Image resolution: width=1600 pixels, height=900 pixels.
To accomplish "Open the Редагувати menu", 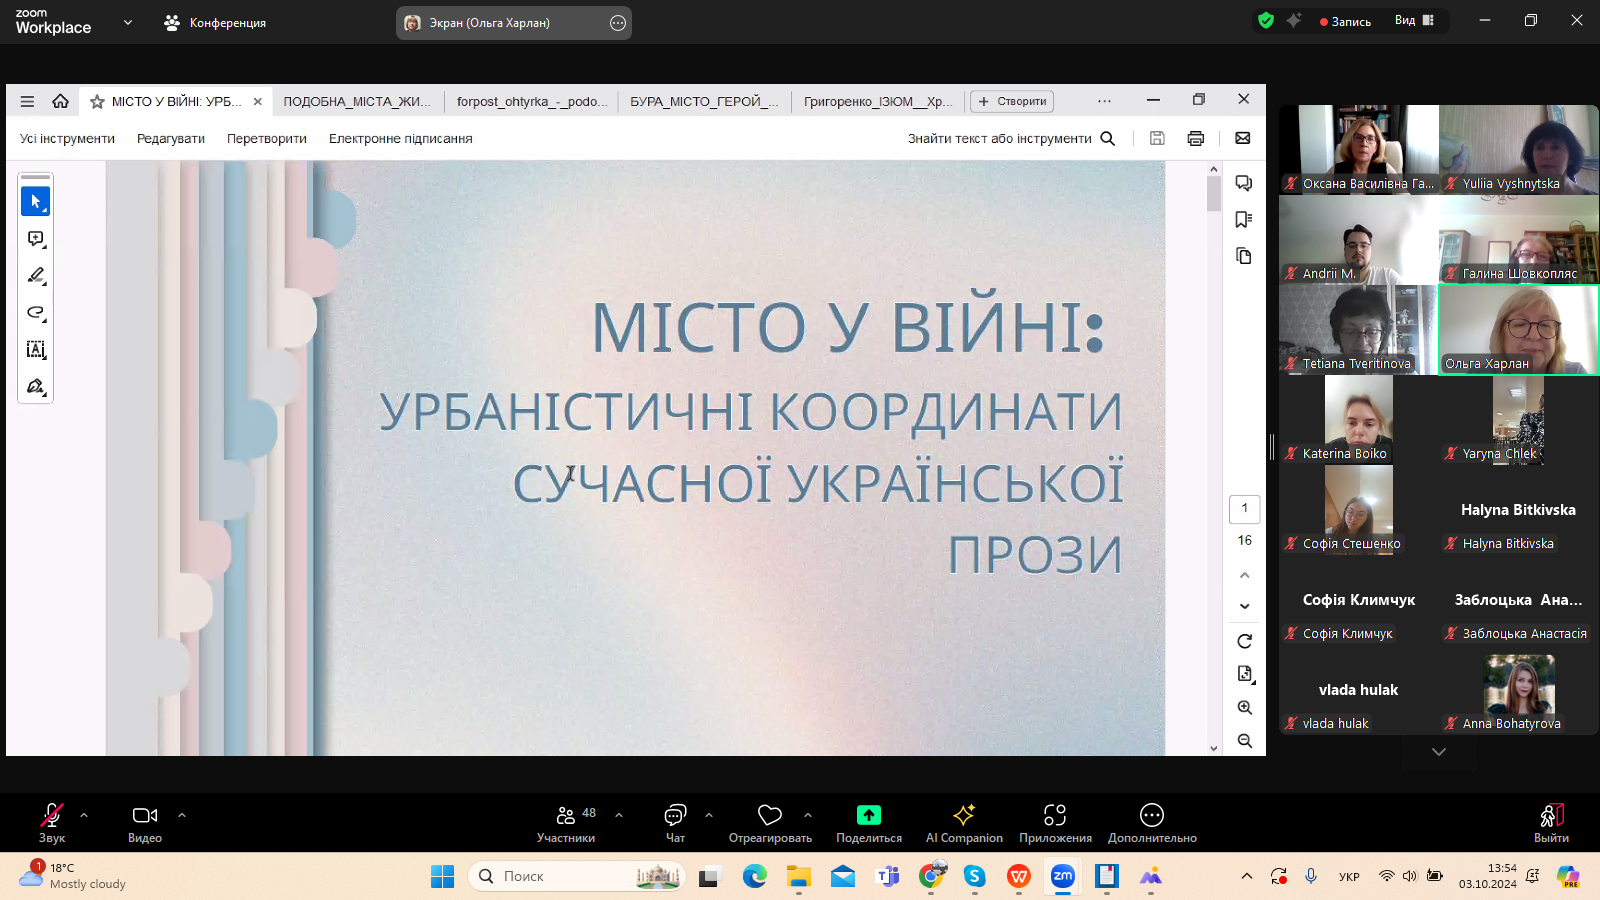I will coord(170,139).
